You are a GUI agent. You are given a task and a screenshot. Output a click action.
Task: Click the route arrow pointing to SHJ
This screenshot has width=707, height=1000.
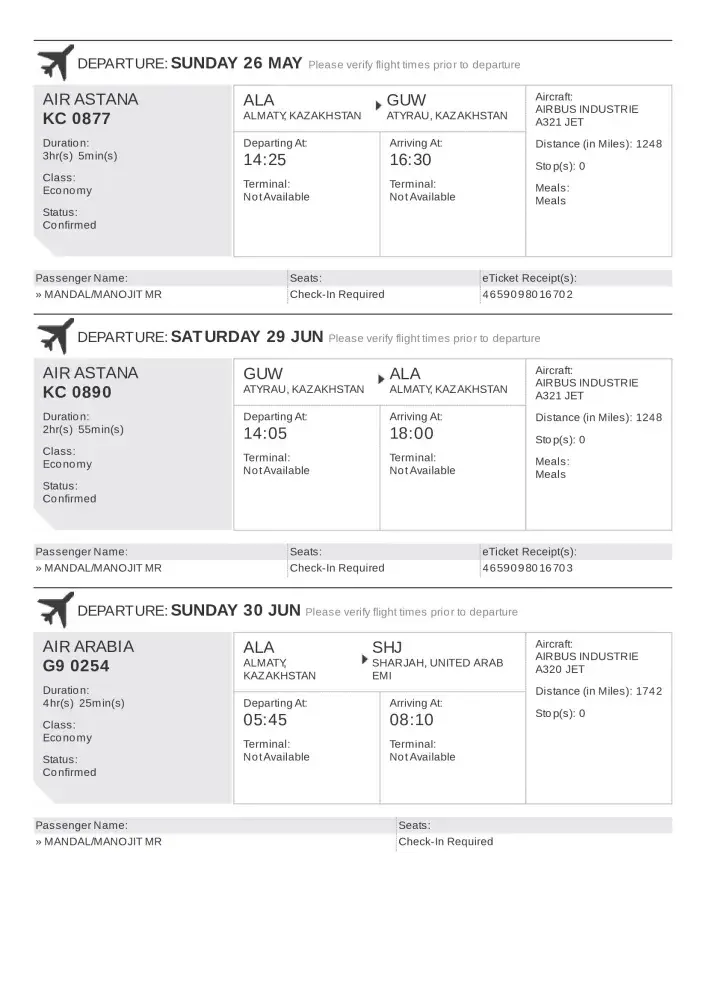pyautogui.click(x=363, y=660)
